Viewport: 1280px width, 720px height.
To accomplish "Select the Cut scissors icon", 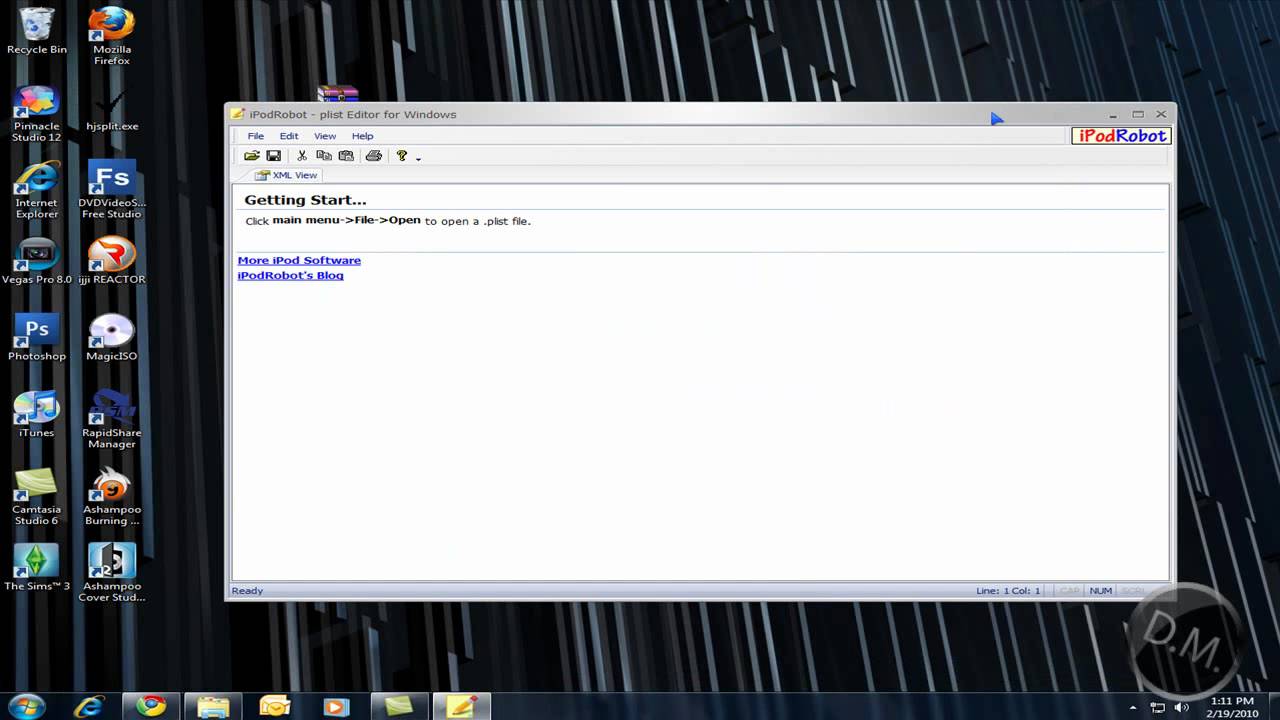I will 302,156.
